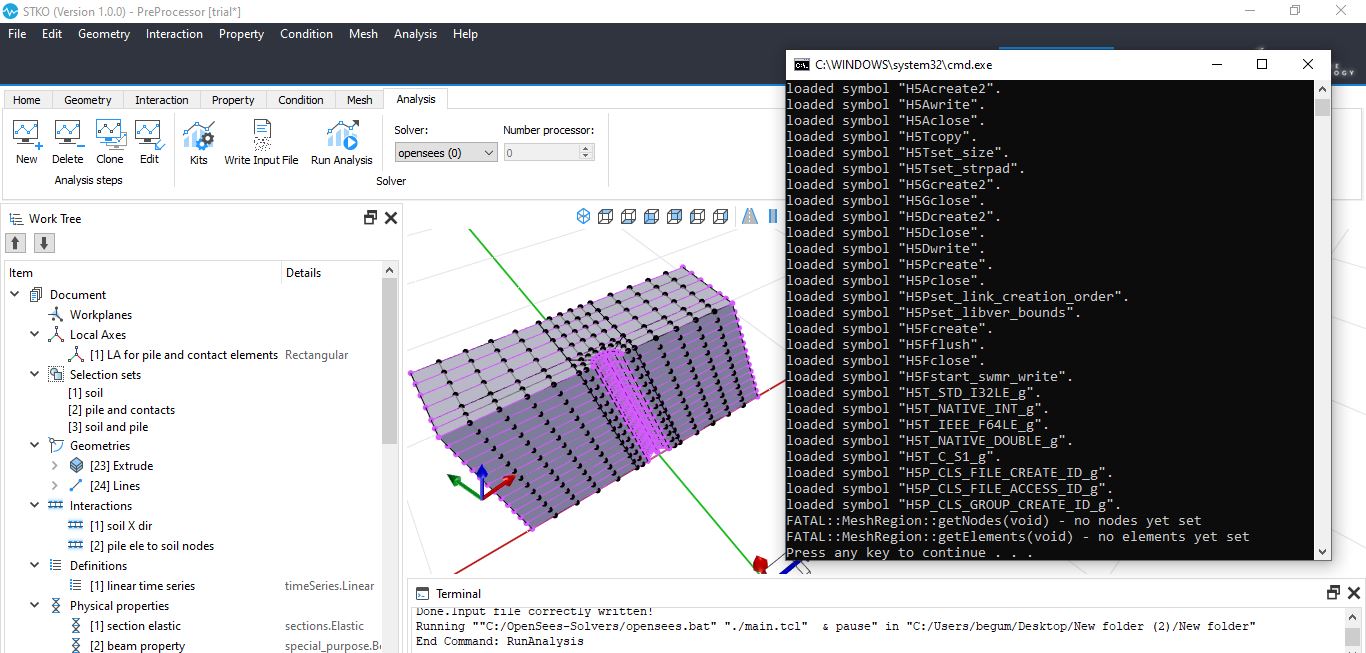Click the Clone analysis step icon

click(110, 133)
